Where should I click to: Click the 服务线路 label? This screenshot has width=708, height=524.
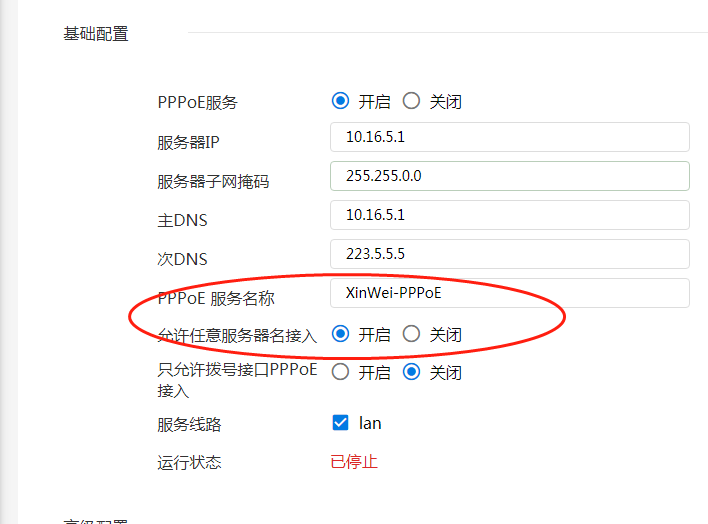click(189, 424)
